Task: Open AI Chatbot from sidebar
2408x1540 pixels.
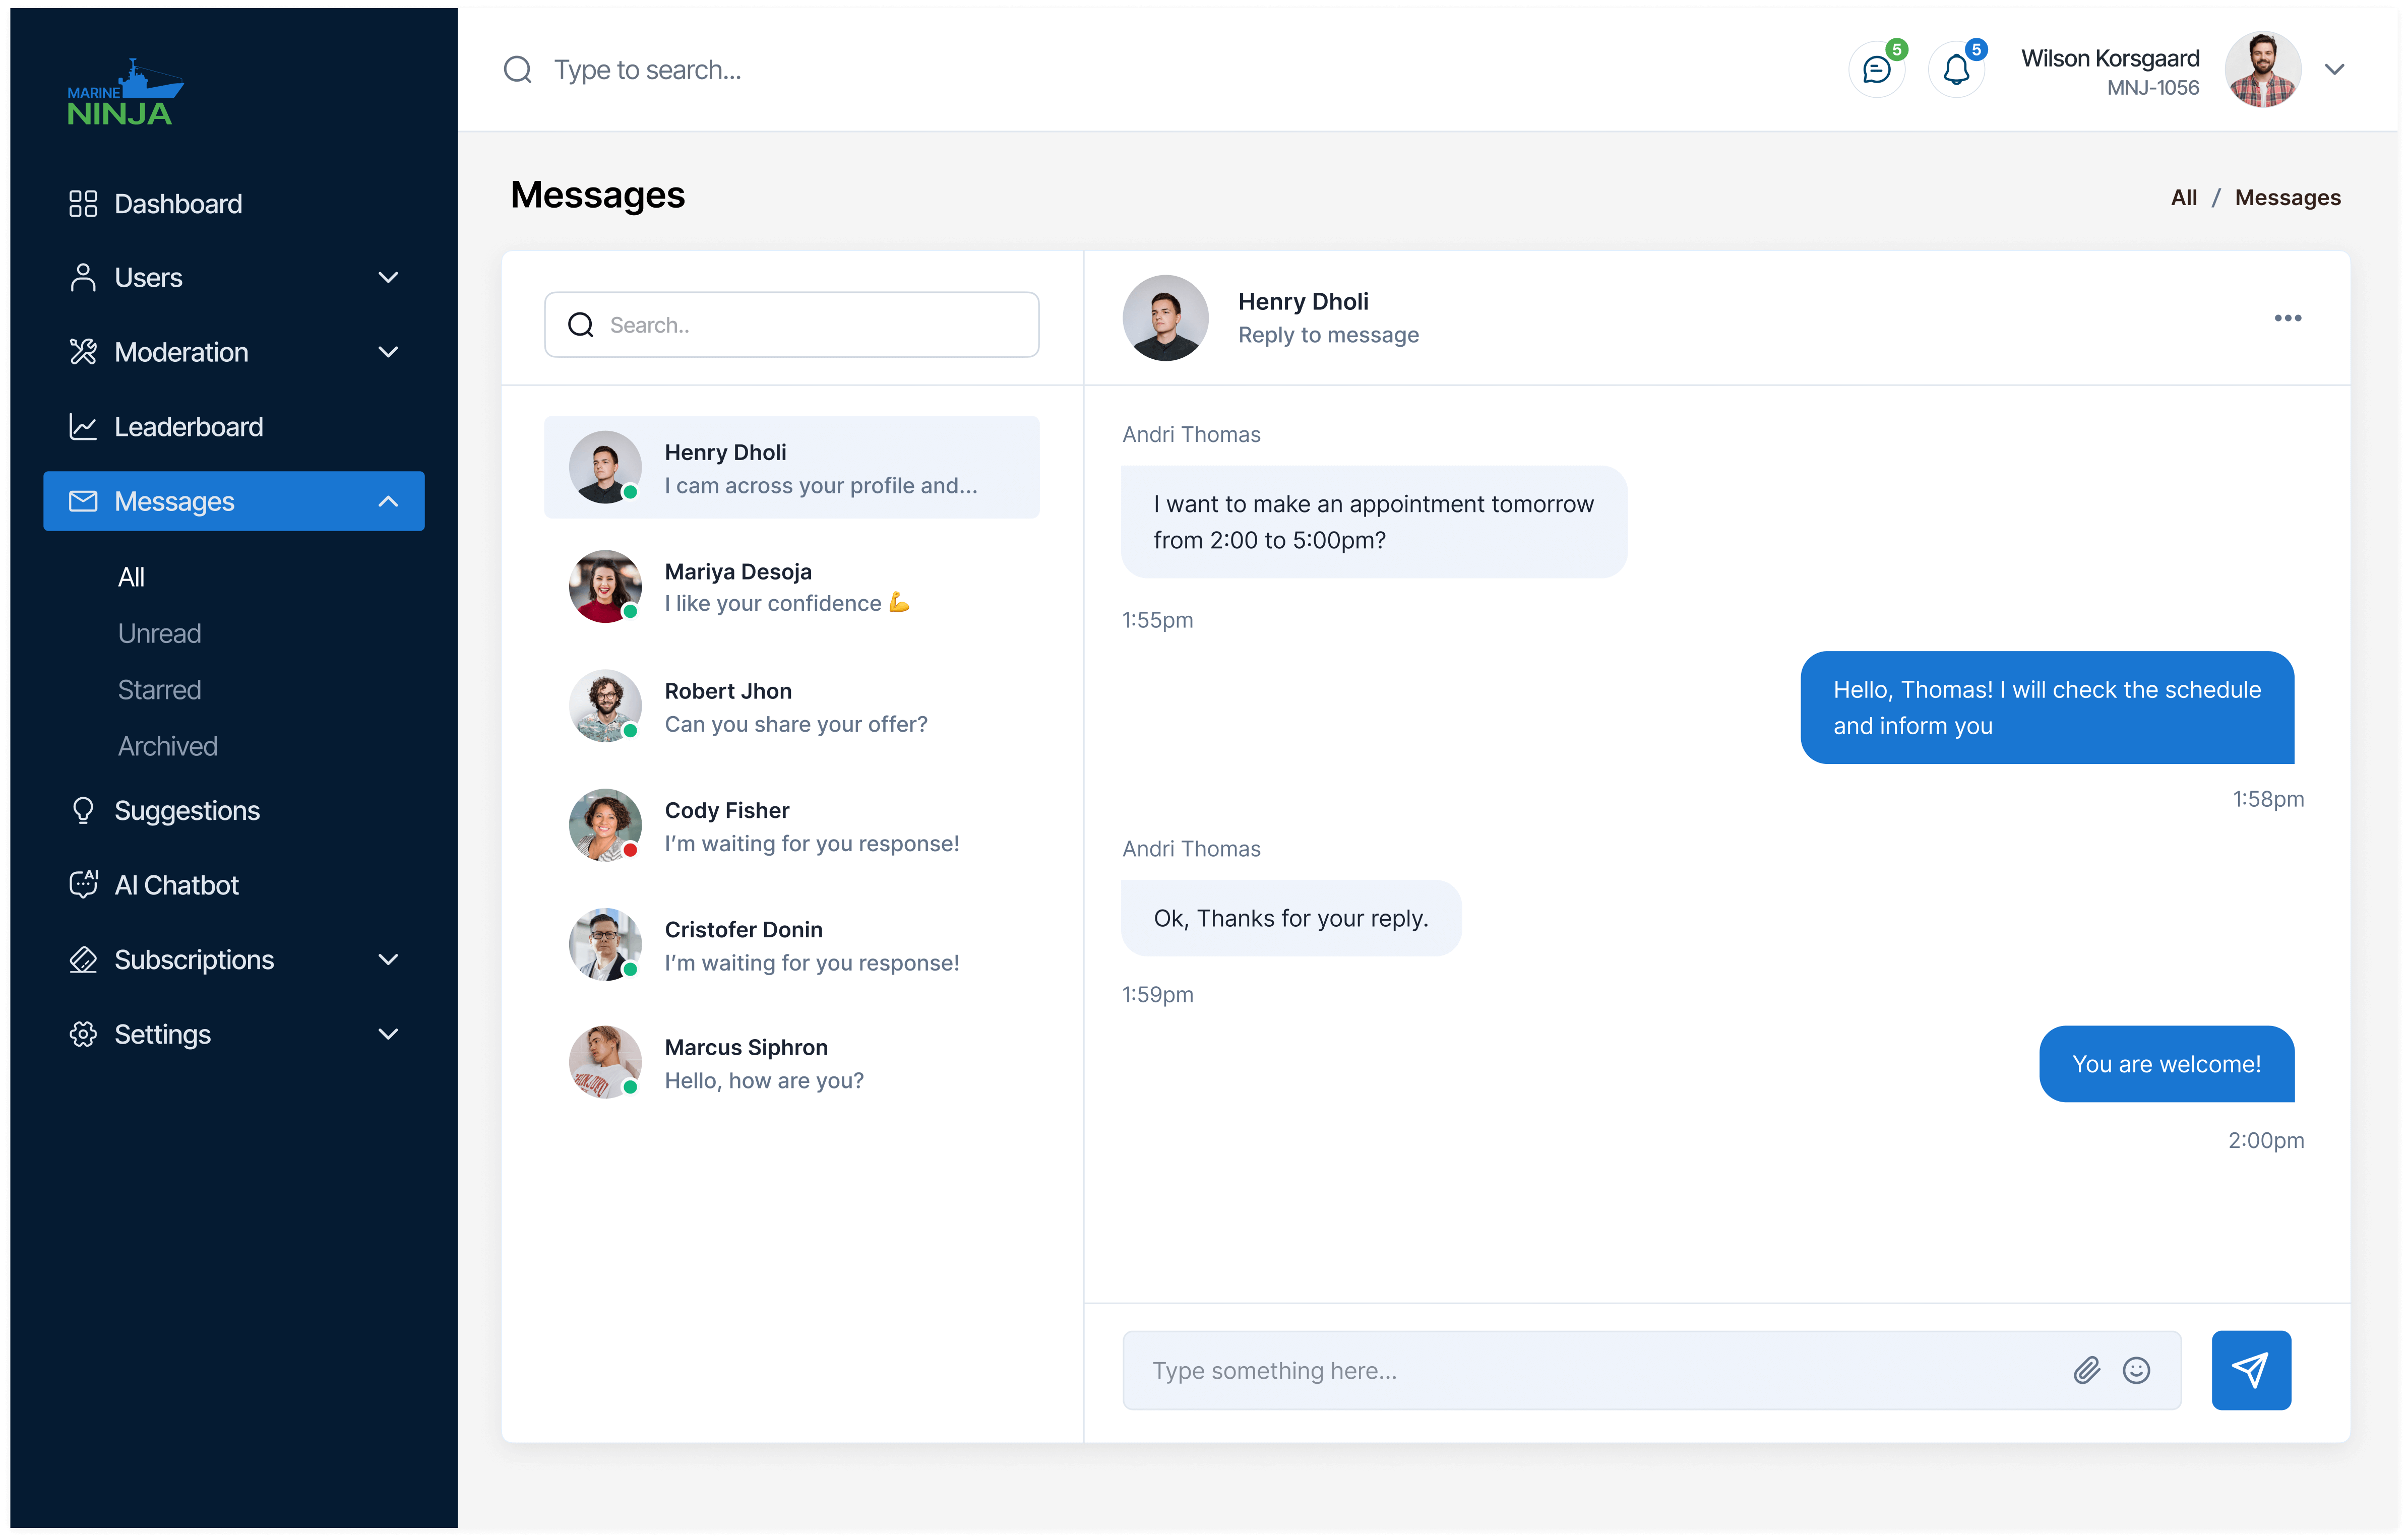Action: coord(176,885)
